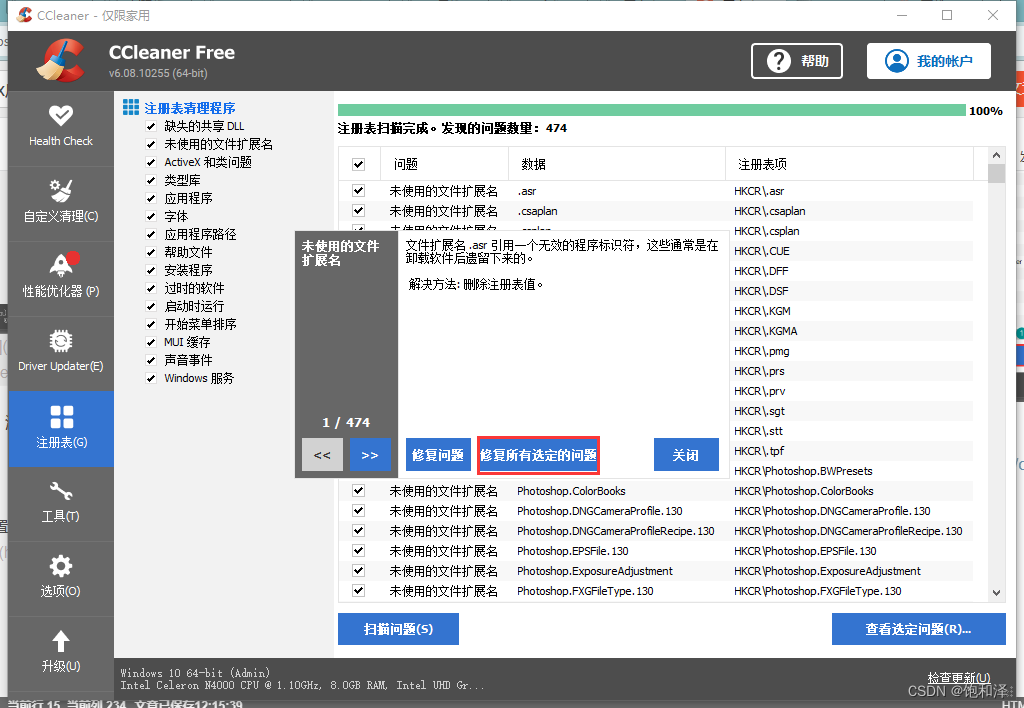The image size is (1024, 708).
Task: Toggle MUI 缓存 checkbox
Action: [x=151, y=342]
